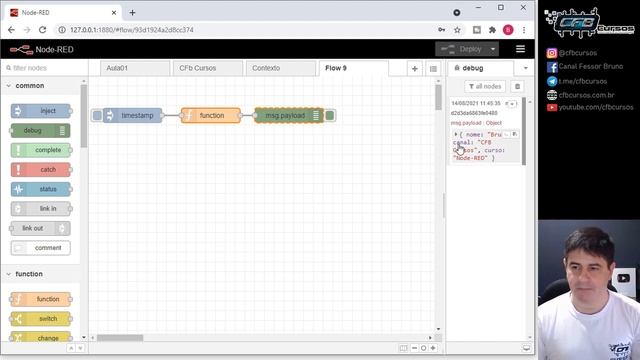Image resolution: width=640 pixels, height=360 pixels.
Task: Switch to the Contexto flow tab
Action: (281, 68)
